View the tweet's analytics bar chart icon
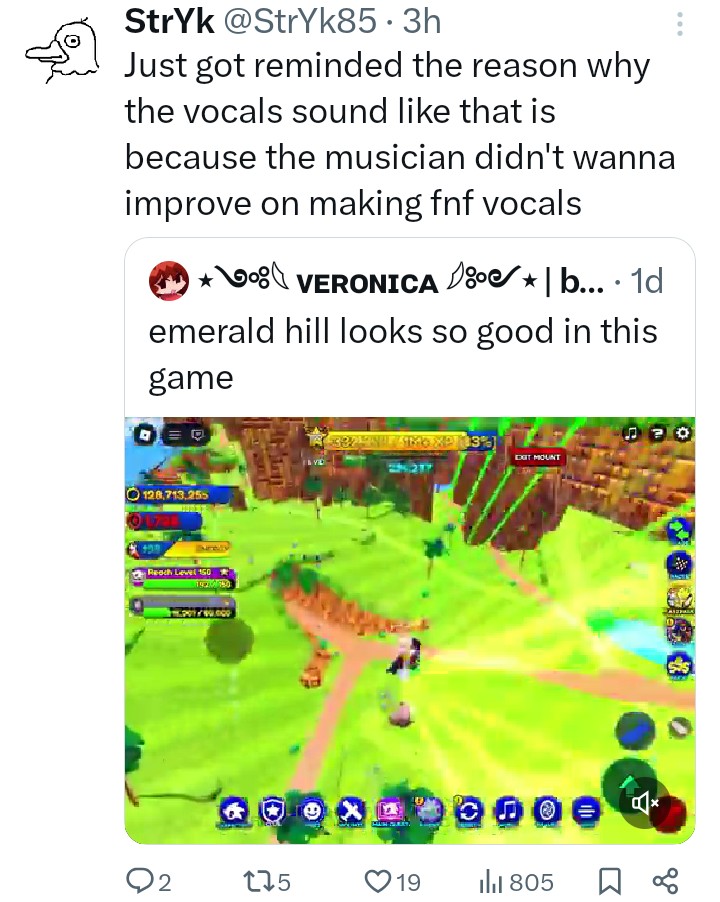 coord(516,881)
